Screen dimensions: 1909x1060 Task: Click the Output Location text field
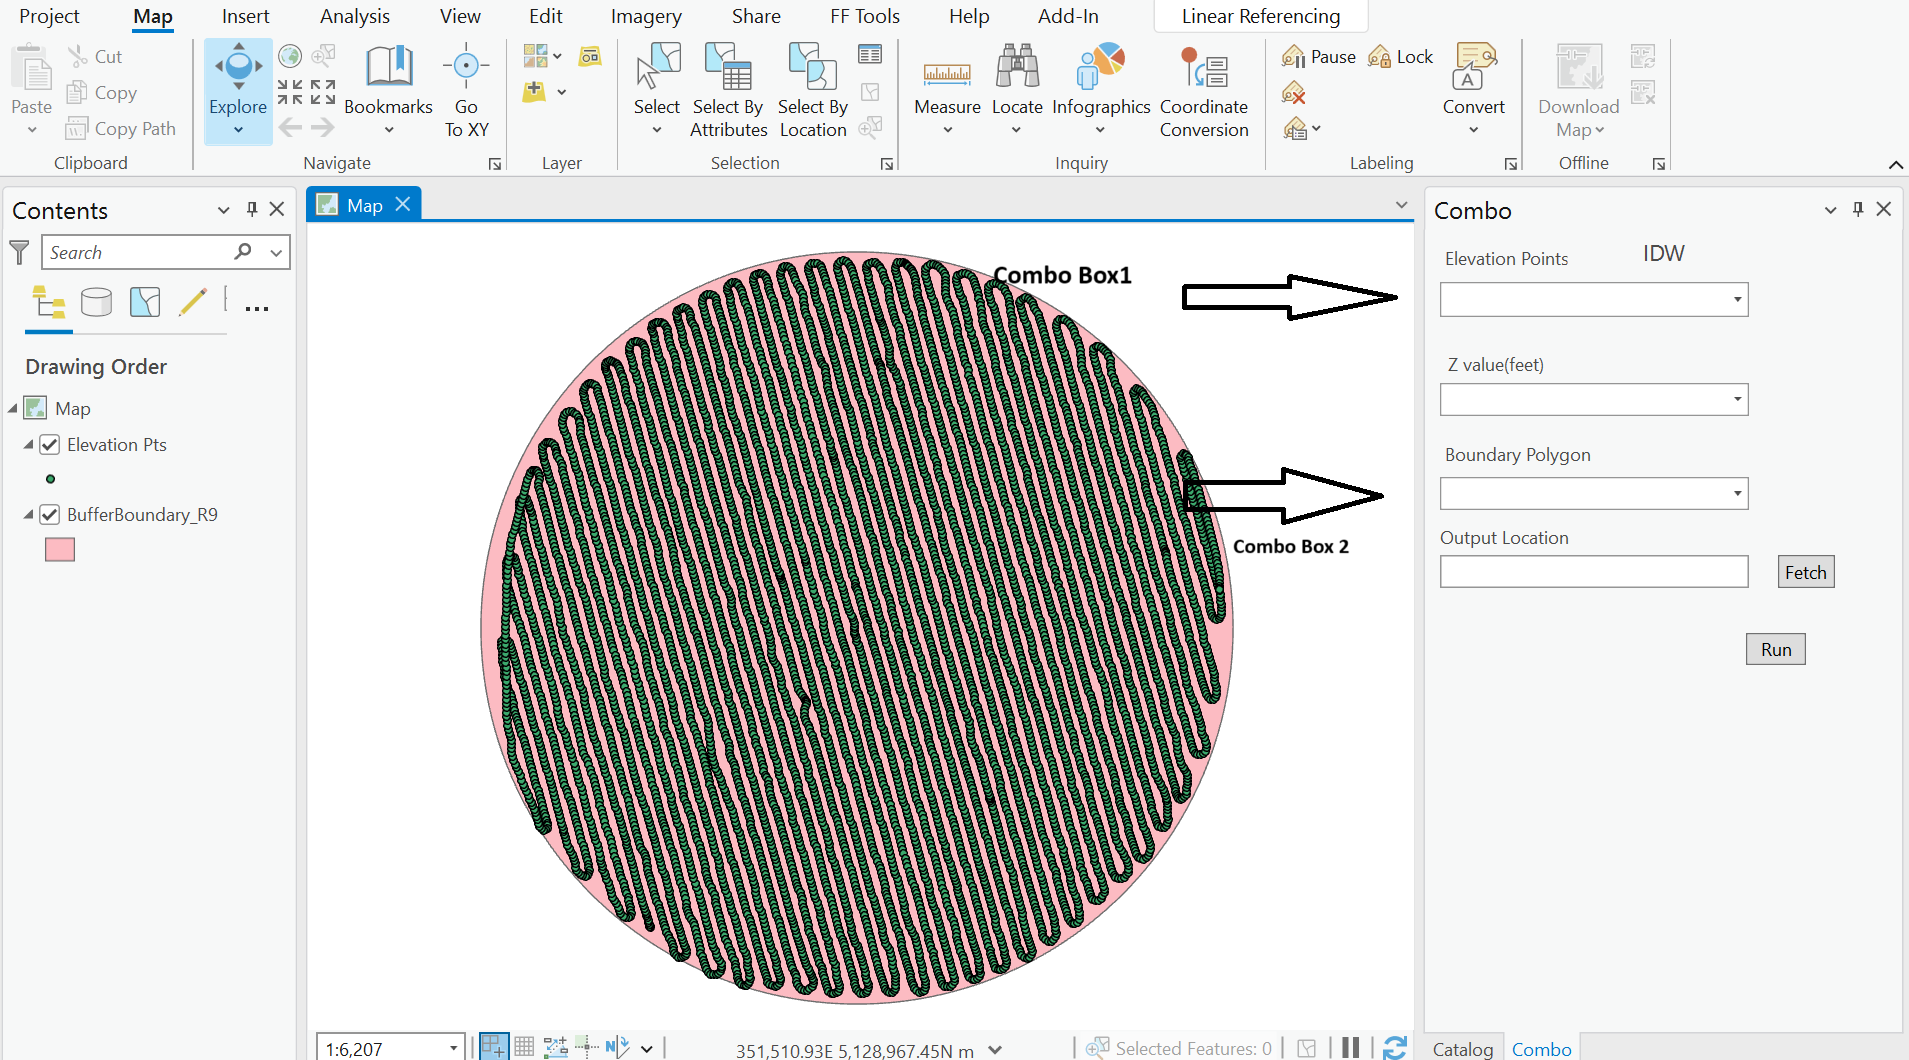pyautogui.click(x=1594, y=571)
